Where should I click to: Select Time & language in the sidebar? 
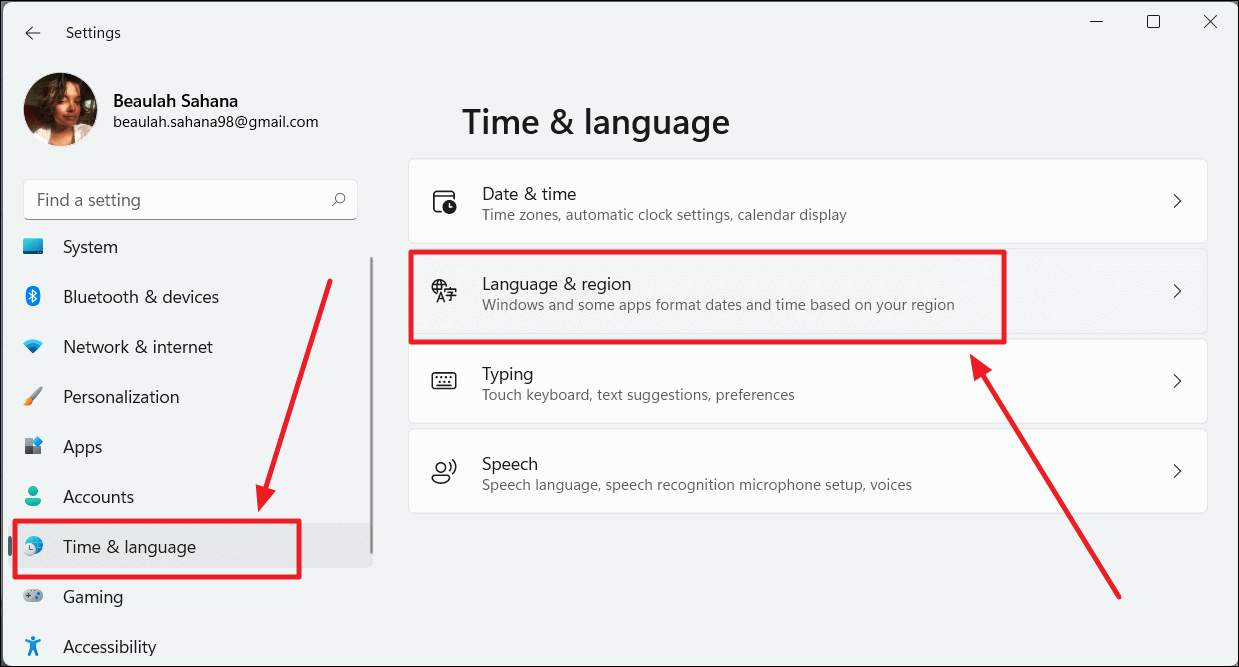tap(128, 546)
